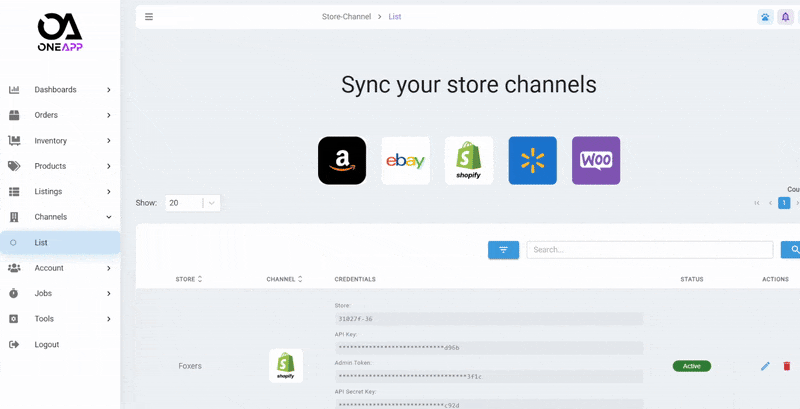Select the eBay channel logo
800x409 pixels.
(406, 160)
